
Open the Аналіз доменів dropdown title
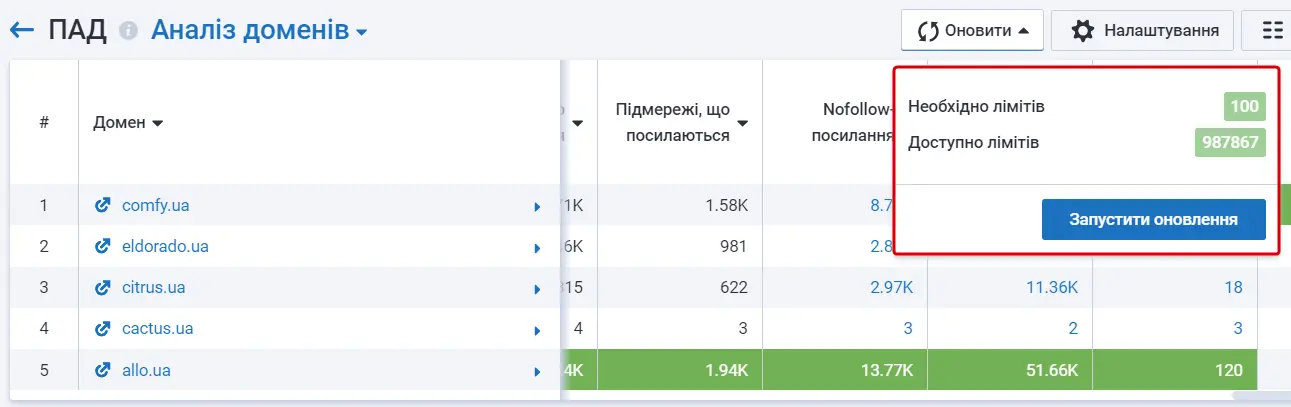259,31
